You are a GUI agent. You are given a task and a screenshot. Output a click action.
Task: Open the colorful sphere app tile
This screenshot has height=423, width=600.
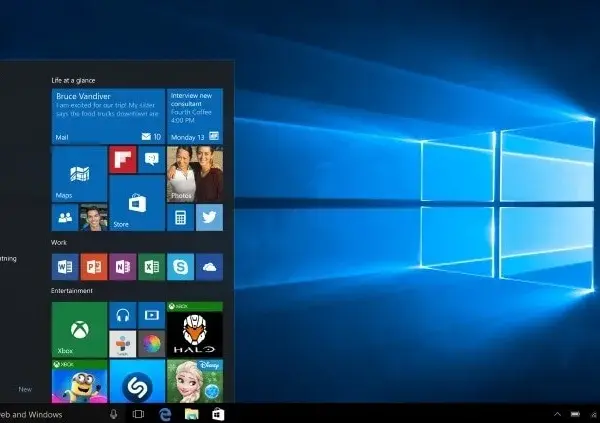(152, 344)
